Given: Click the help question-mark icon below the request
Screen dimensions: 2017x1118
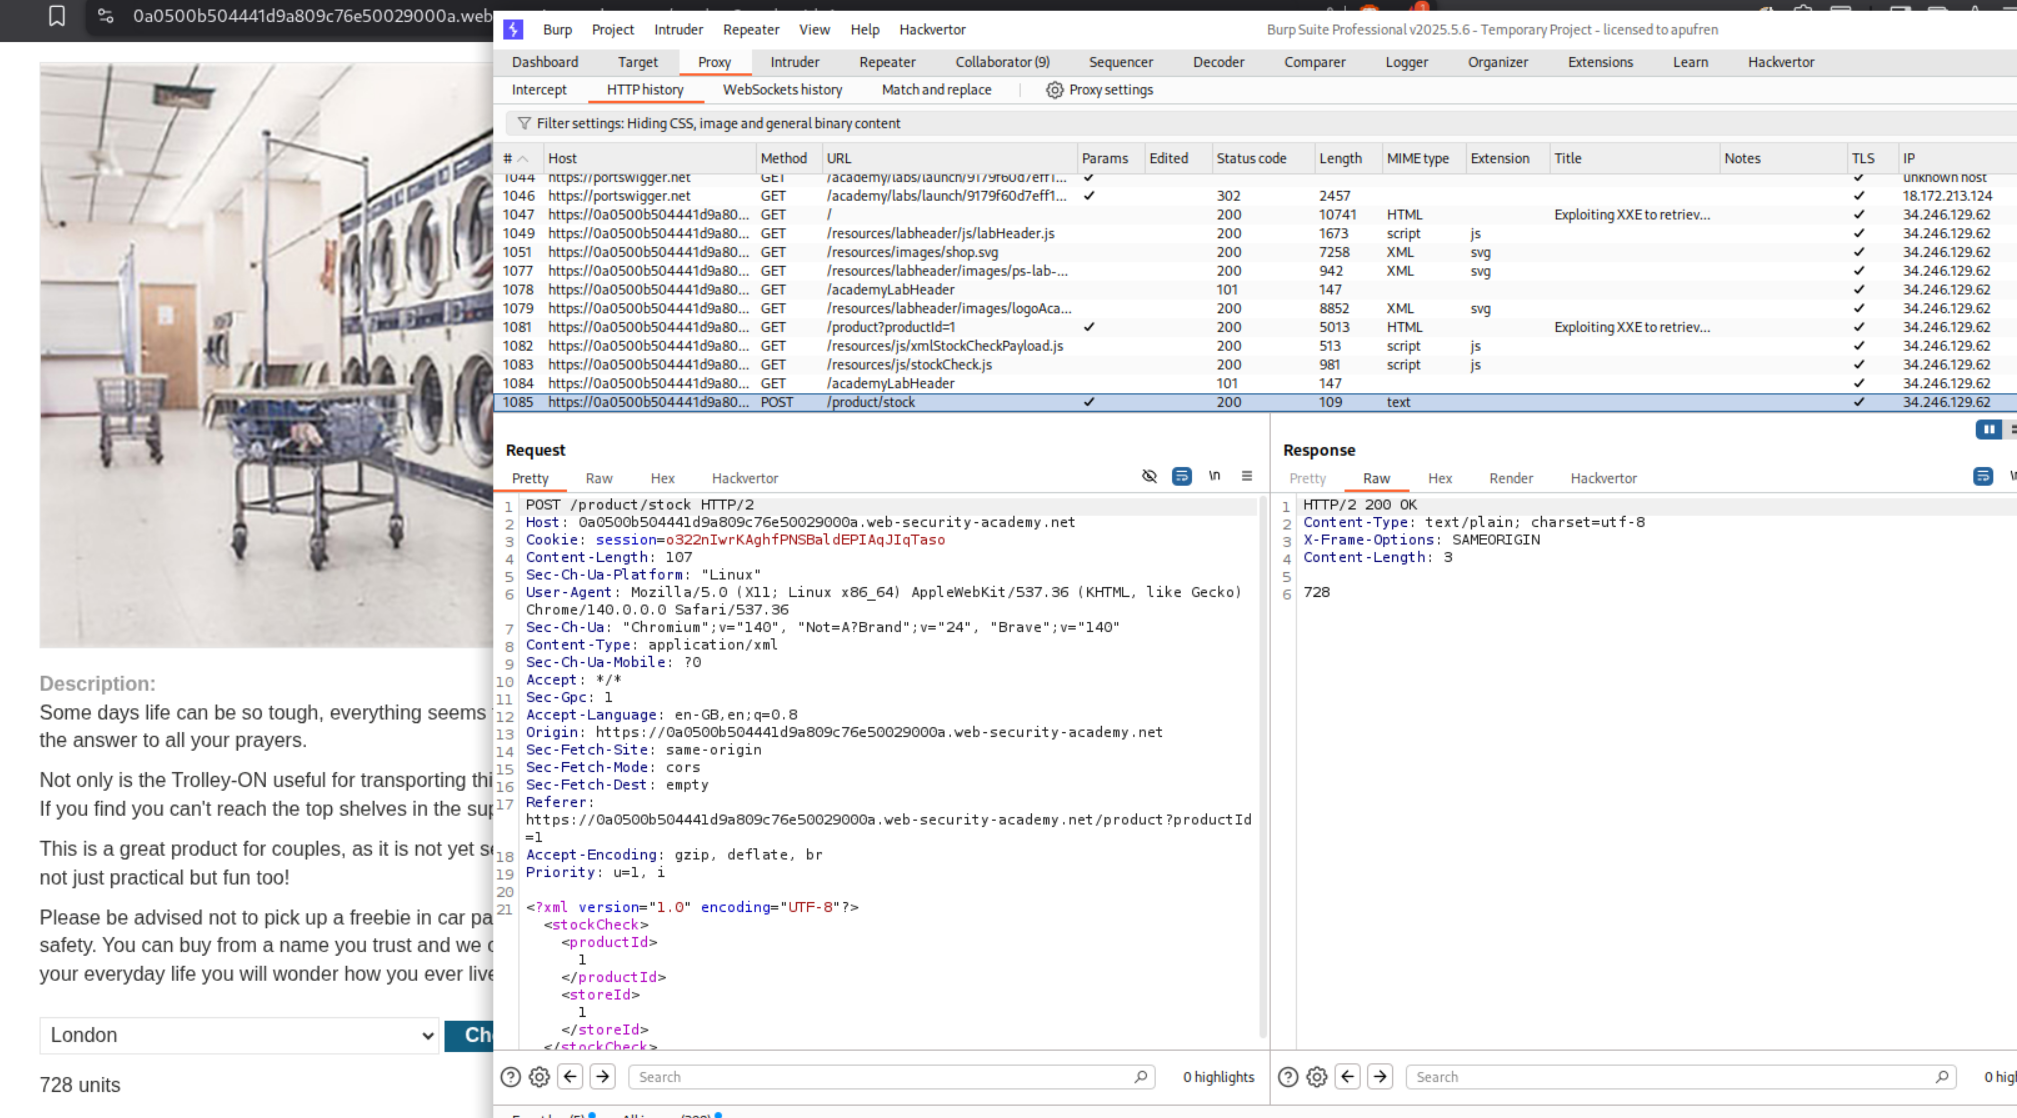Looking at the screenshot, I should tap(510, 1077).
